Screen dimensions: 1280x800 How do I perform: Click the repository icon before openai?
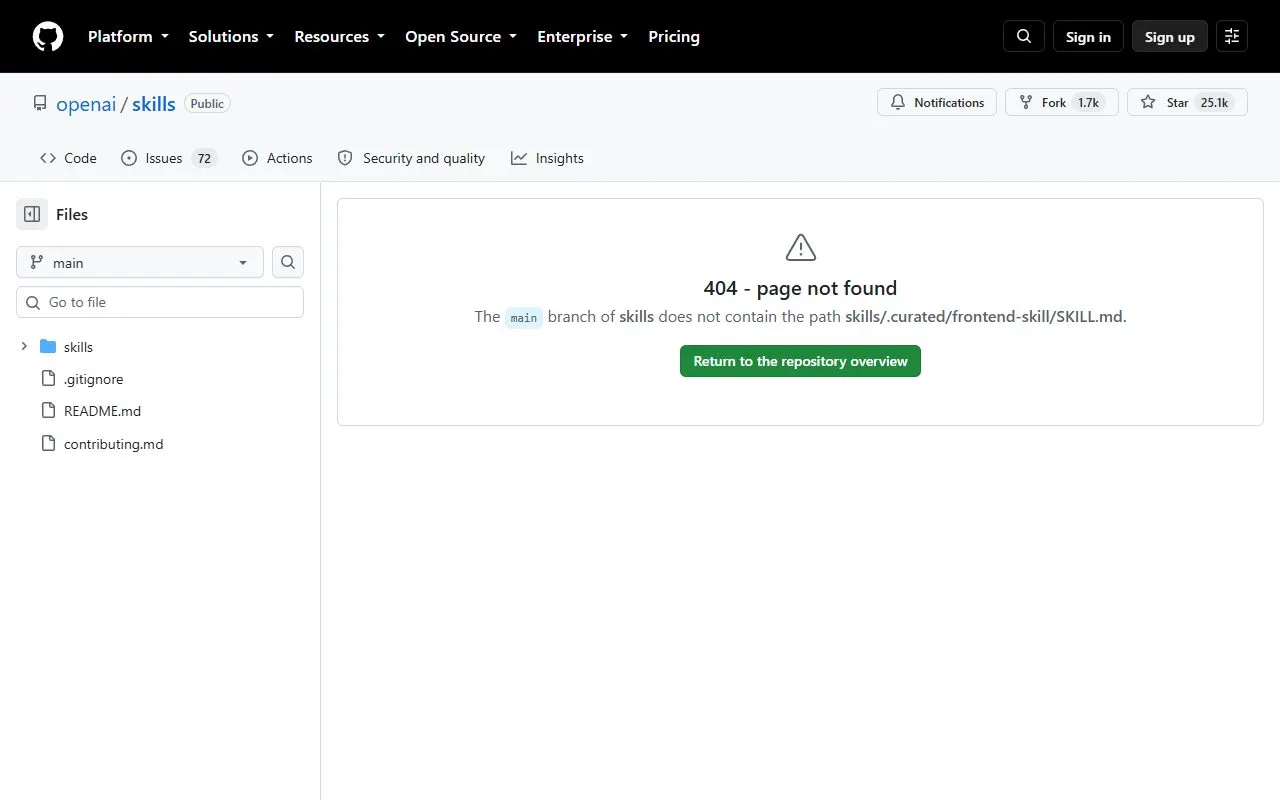40,103
